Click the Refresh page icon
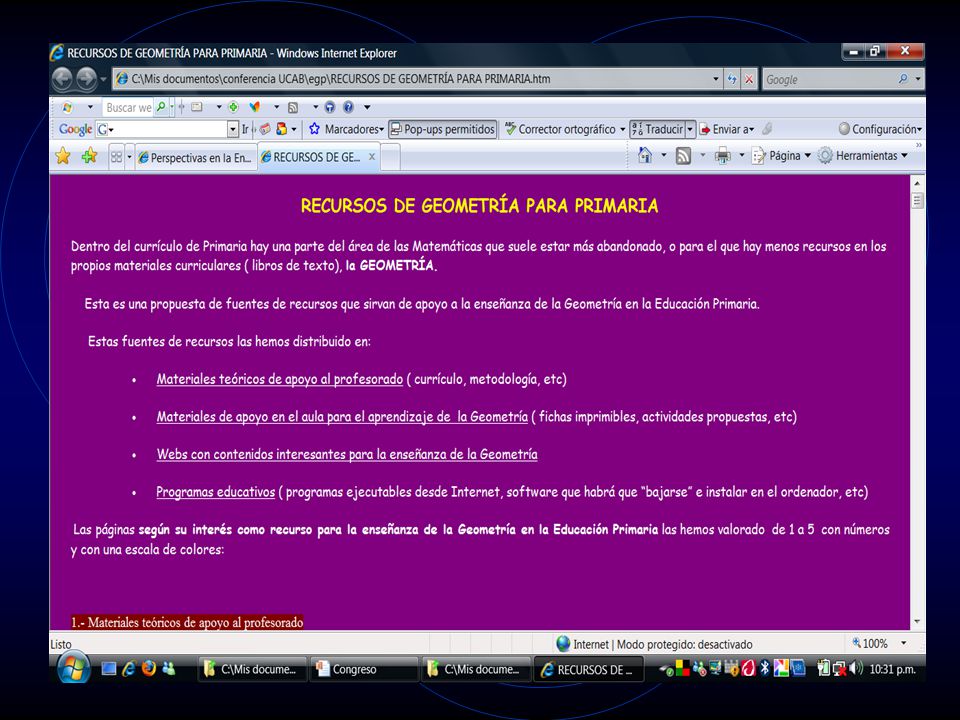 tap(732, 79)
